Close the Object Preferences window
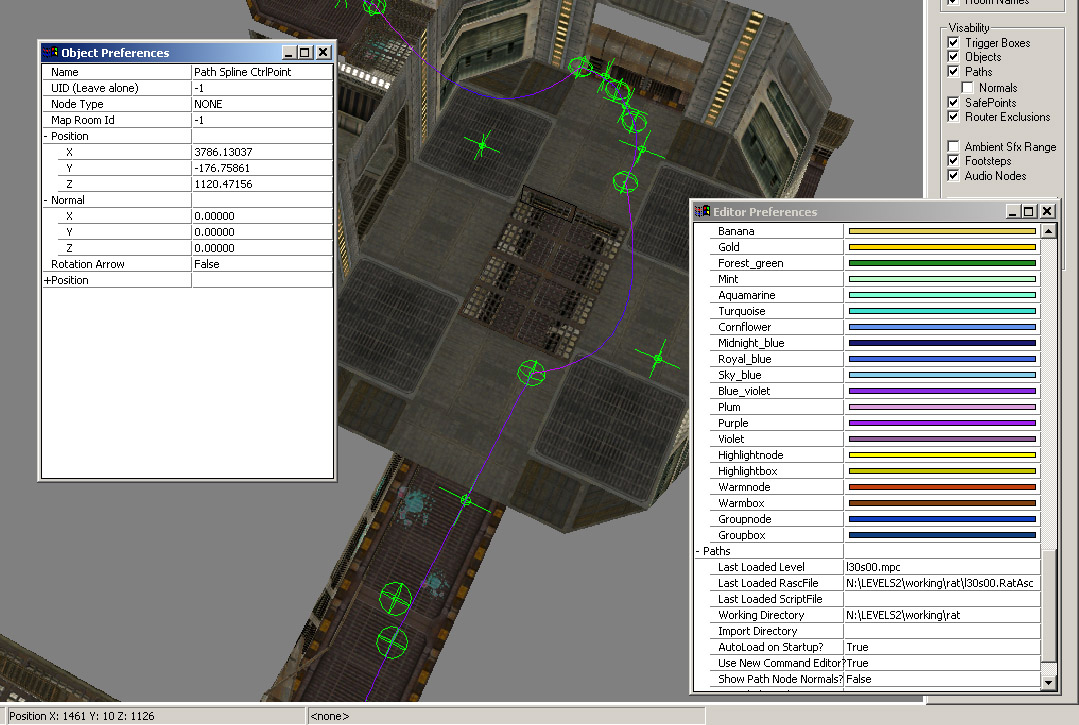This screenshot has height=725, width=1079. click(x=323, y=53)
